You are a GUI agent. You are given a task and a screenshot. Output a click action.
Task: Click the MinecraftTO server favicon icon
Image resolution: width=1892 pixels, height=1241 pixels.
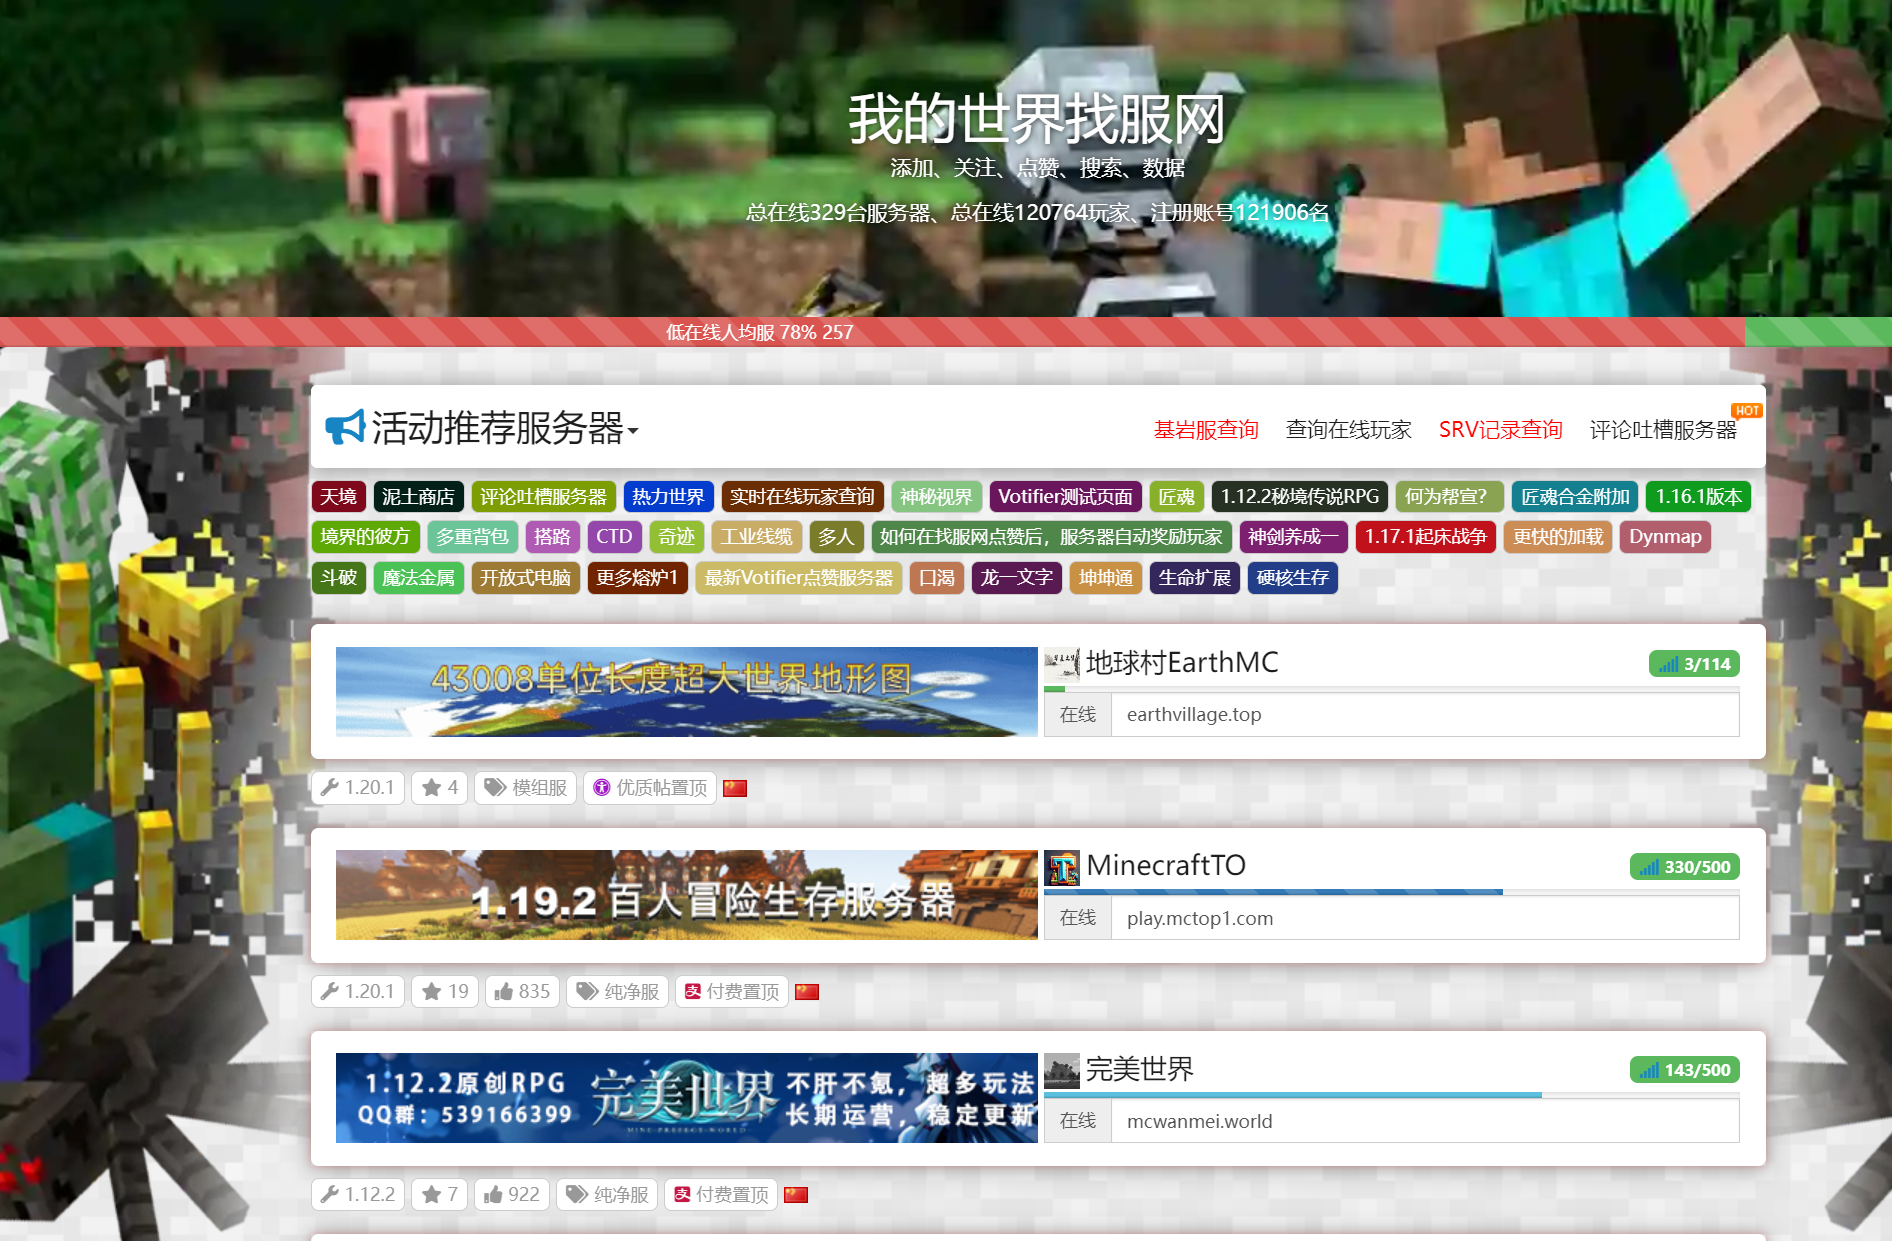point(1061,867)
